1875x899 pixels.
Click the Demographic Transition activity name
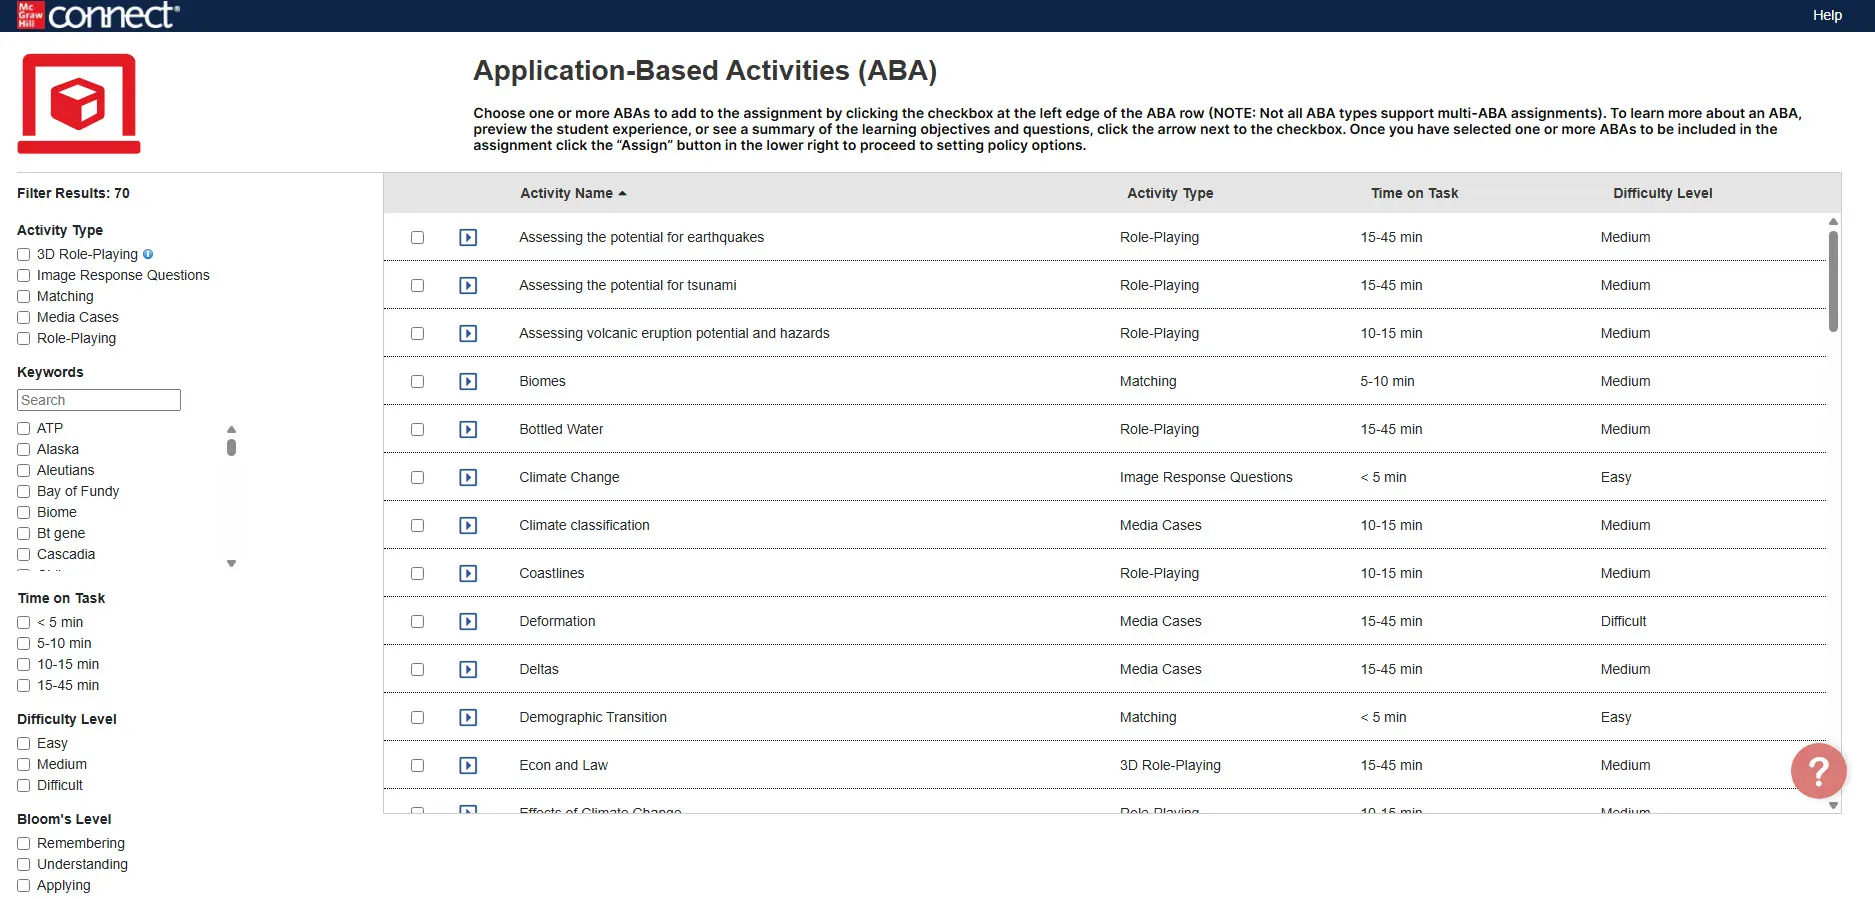point(592,717)
